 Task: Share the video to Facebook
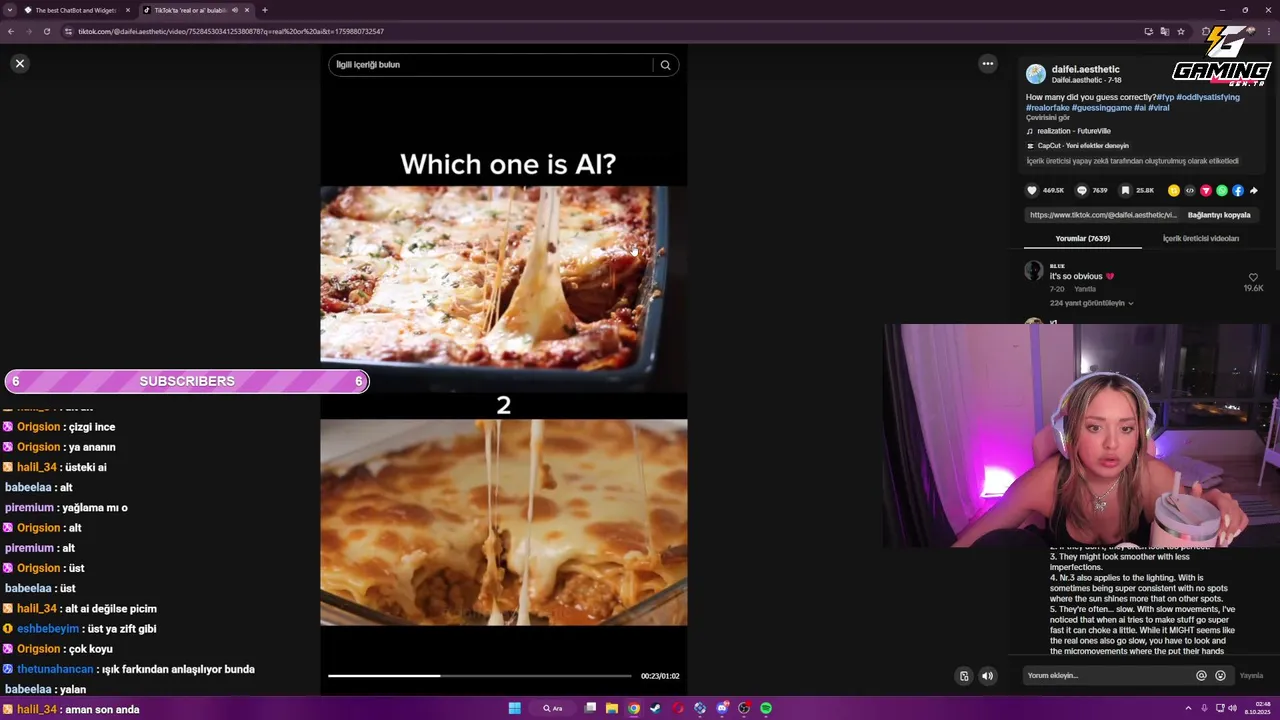pos(1238,190)
